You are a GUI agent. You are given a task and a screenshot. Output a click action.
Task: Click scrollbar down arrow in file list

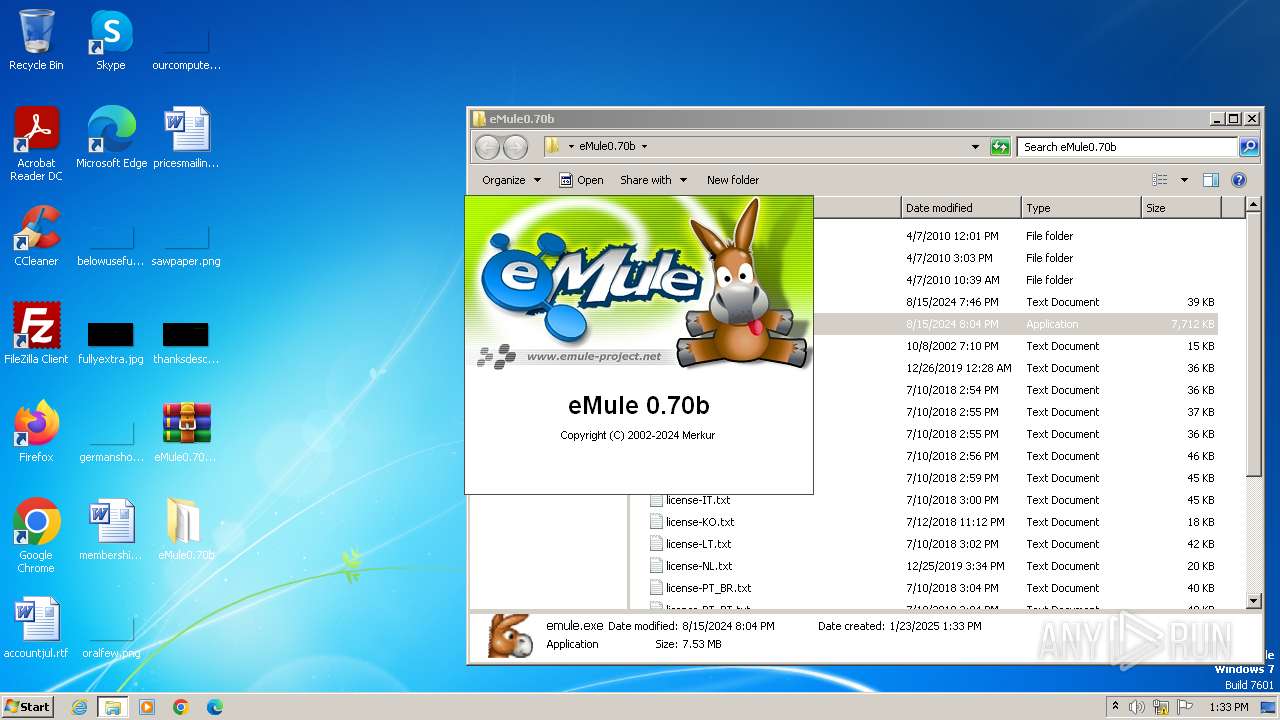coord(1254,600)
